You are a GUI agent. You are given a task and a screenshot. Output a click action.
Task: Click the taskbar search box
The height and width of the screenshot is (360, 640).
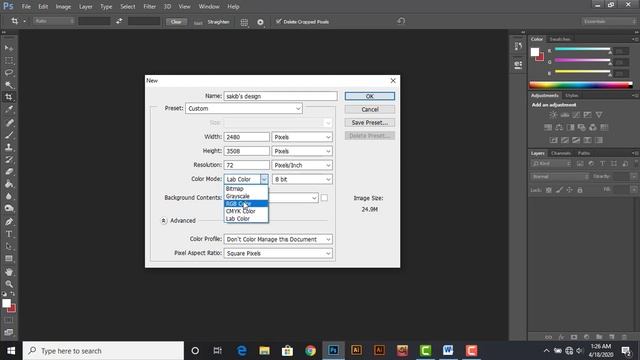coord(103,351)
